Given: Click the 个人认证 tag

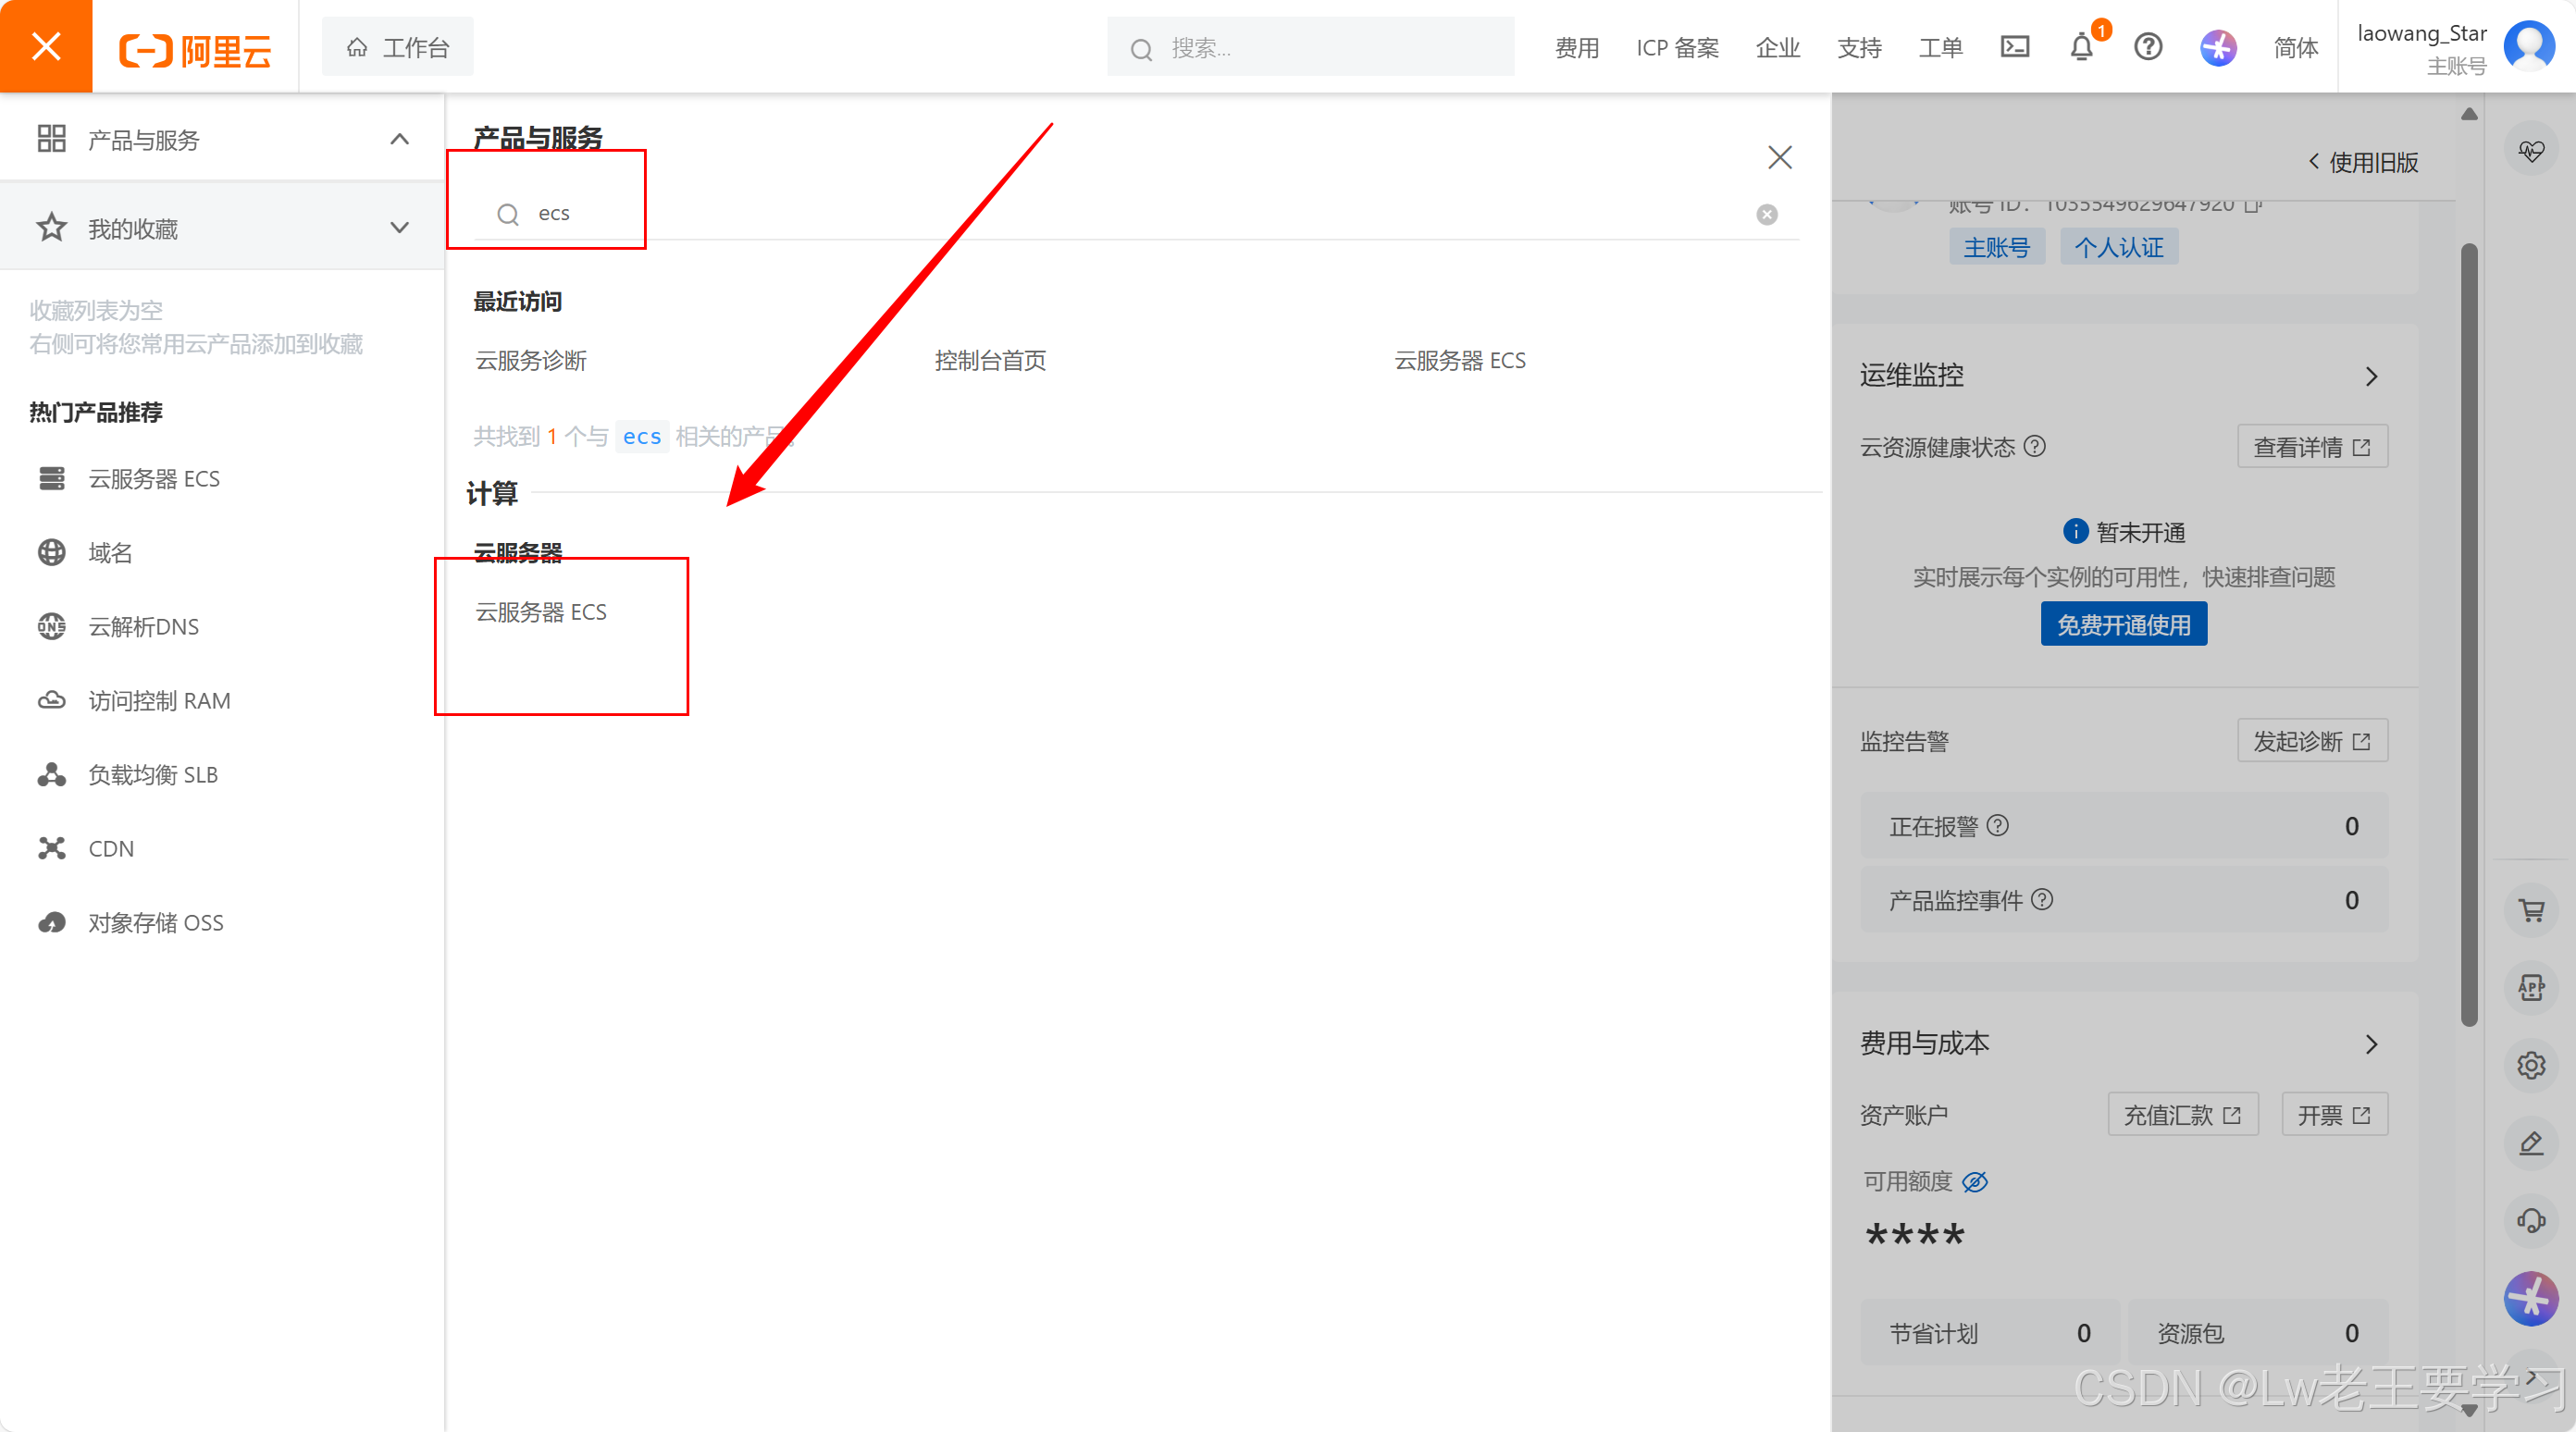Looking at the screenshot, I should pyautogui.click(x=2118, y=247).
